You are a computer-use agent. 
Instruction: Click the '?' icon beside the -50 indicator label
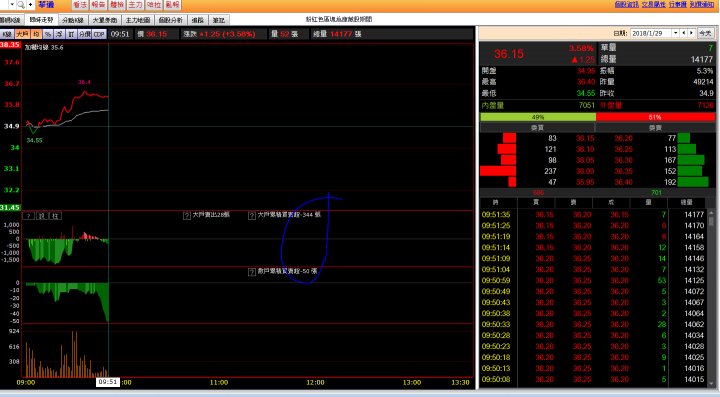[252, 272]
